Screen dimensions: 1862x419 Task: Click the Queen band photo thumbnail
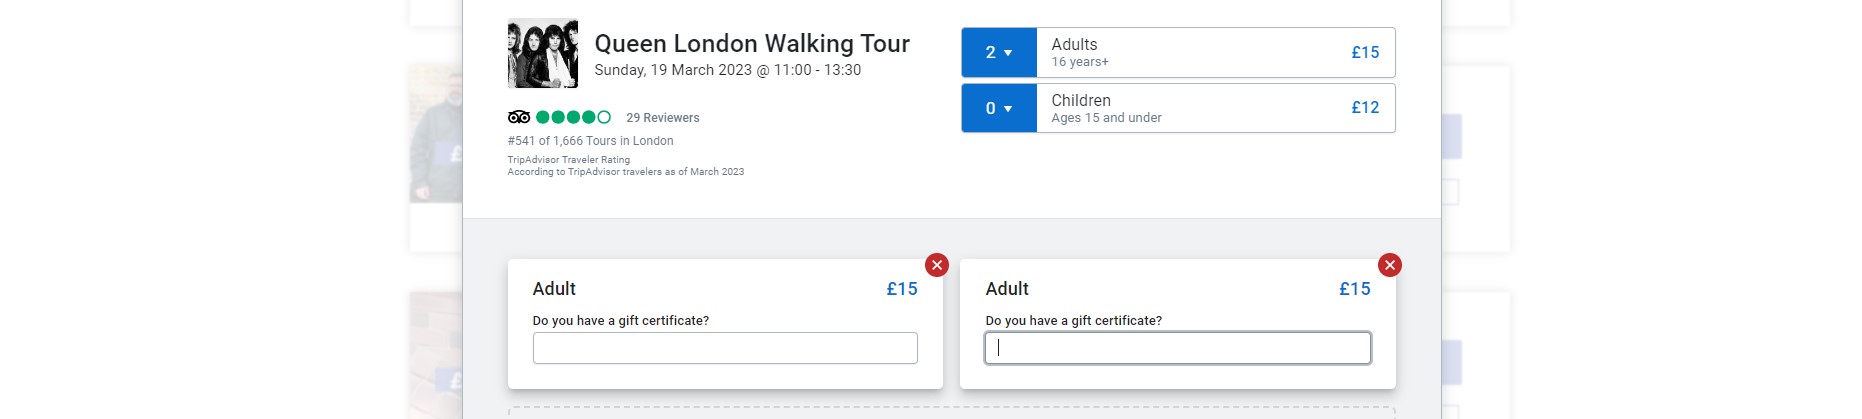pyautogui.click(x=543, y=53)
